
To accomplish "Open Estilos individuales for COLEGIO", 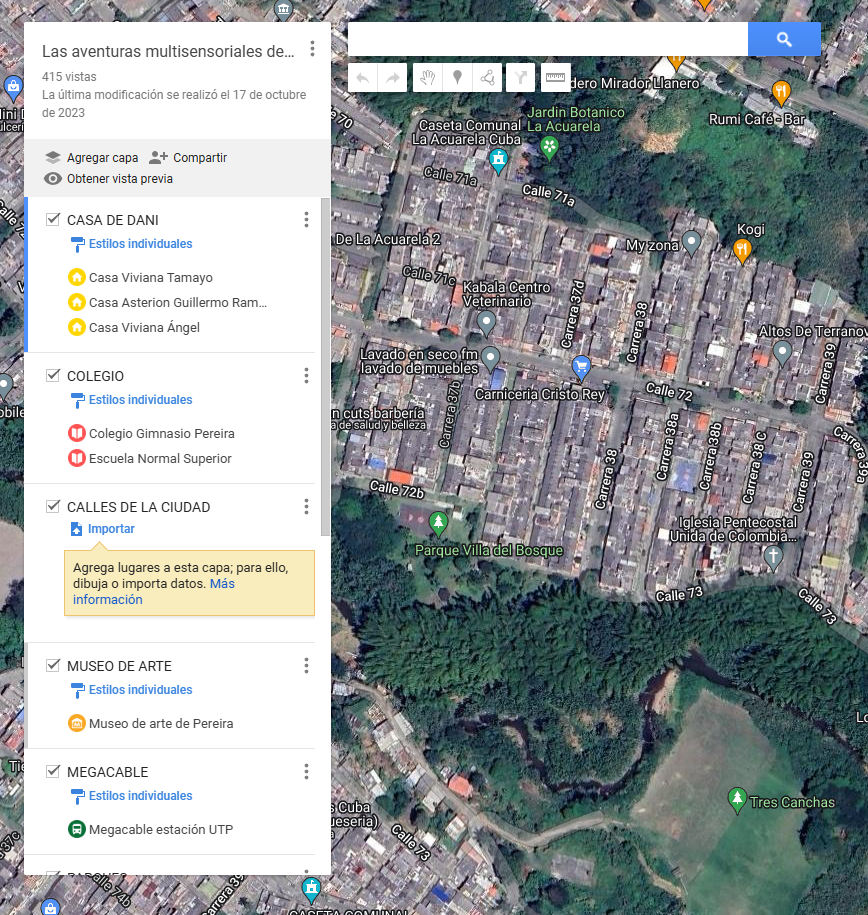I will click(x=140, y=400).
